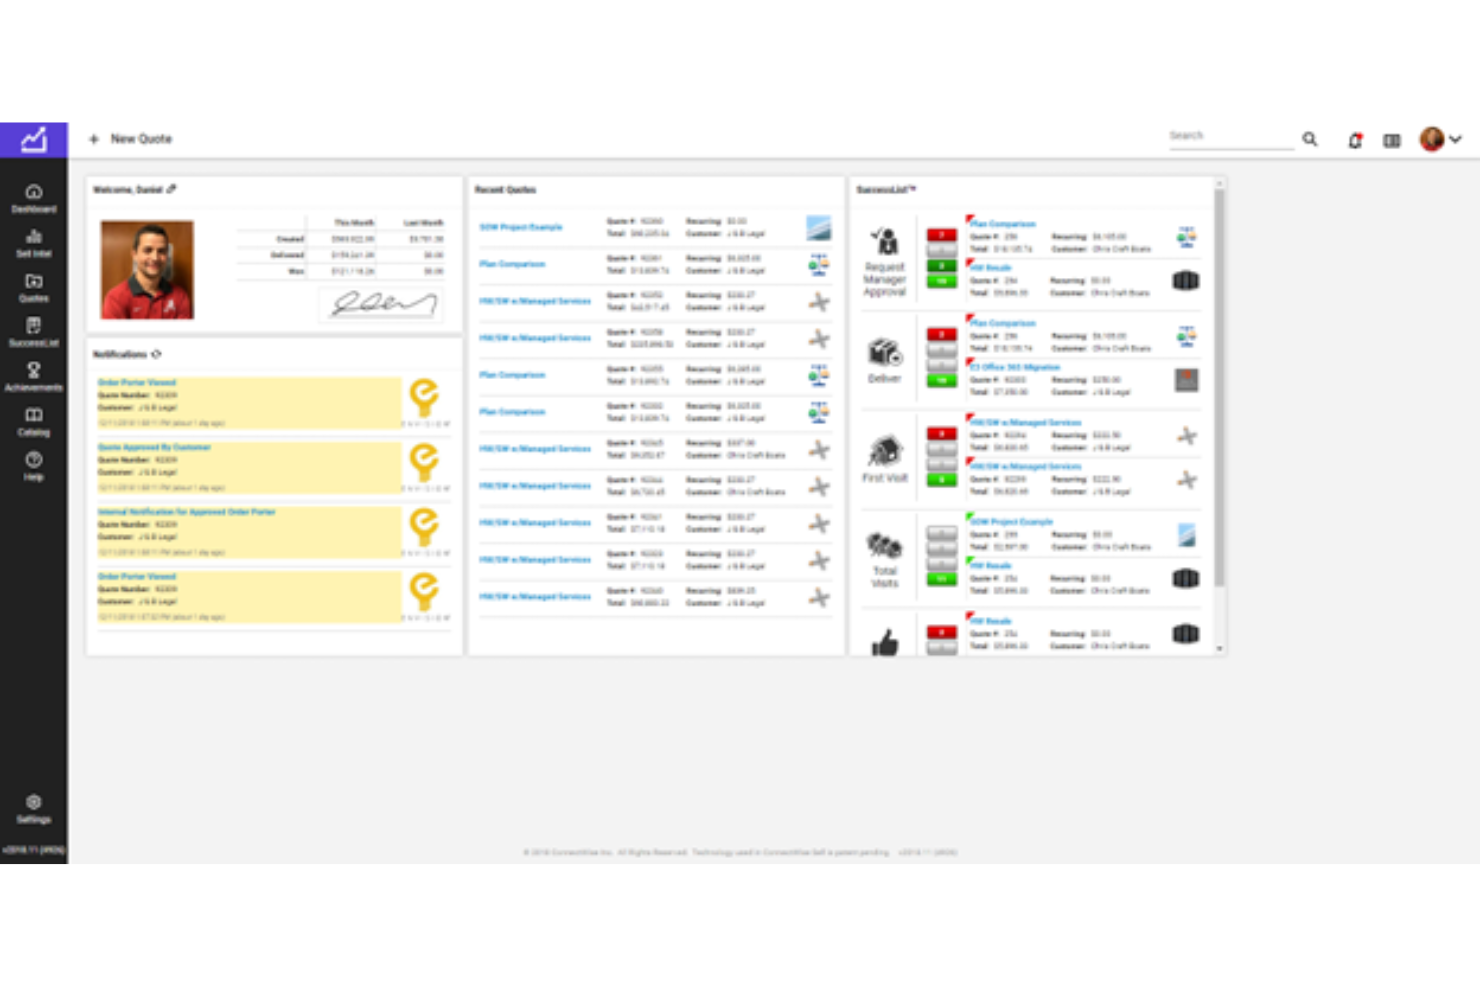
Task: Click the New Quote button
Action: (130, 139)
